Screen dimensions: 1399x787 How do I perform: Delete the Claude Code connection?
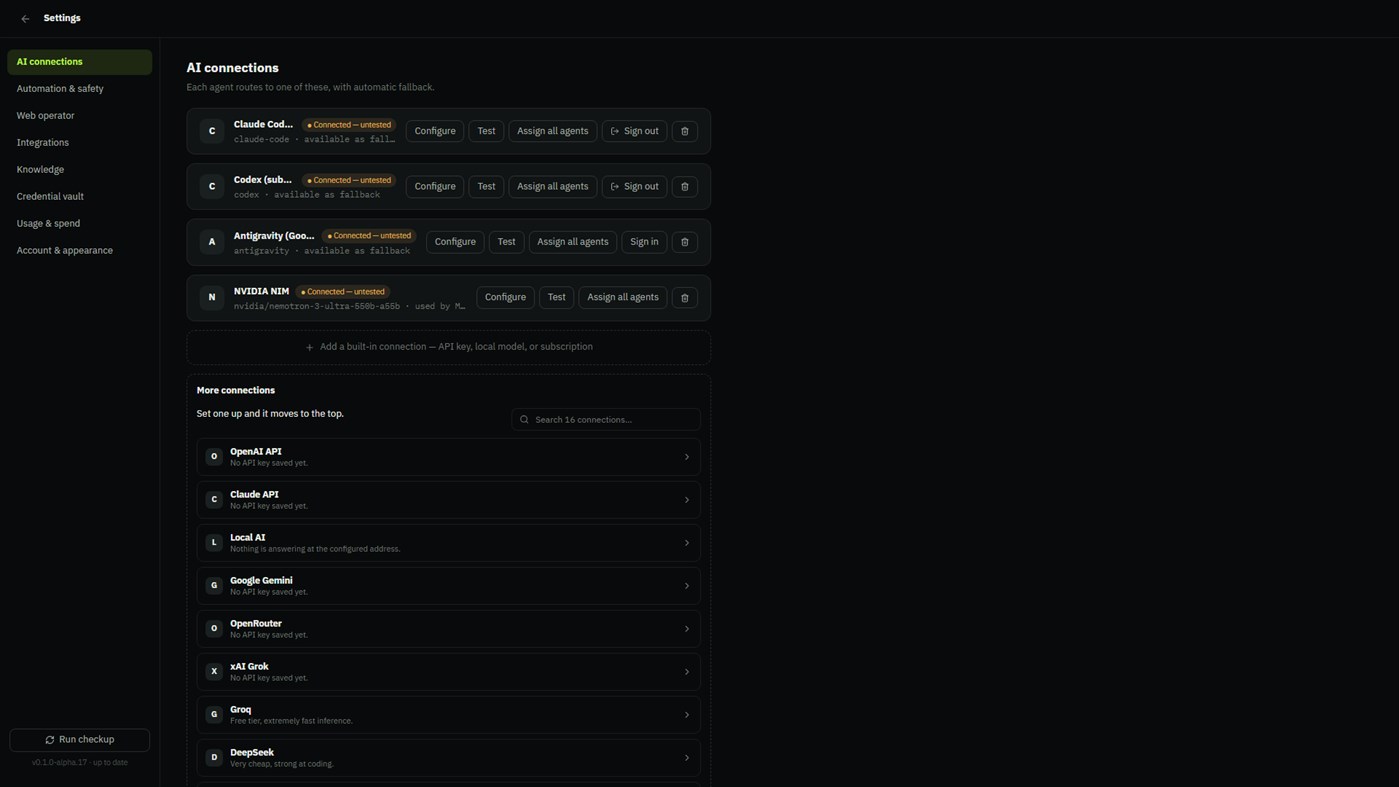pyautogui.click(x=685, y=131)
